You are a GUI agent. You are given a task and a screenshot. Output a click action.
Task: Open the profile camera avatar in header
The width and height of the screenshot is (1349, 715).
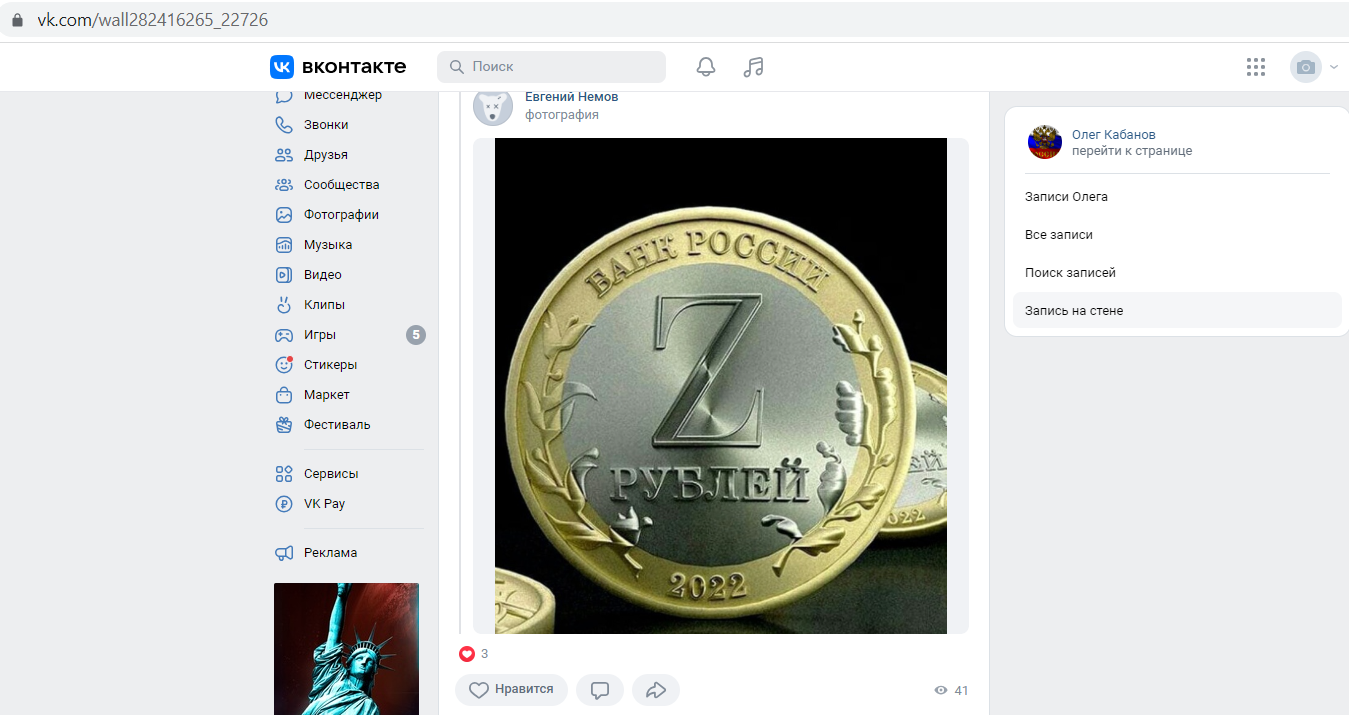point(1306,67)
